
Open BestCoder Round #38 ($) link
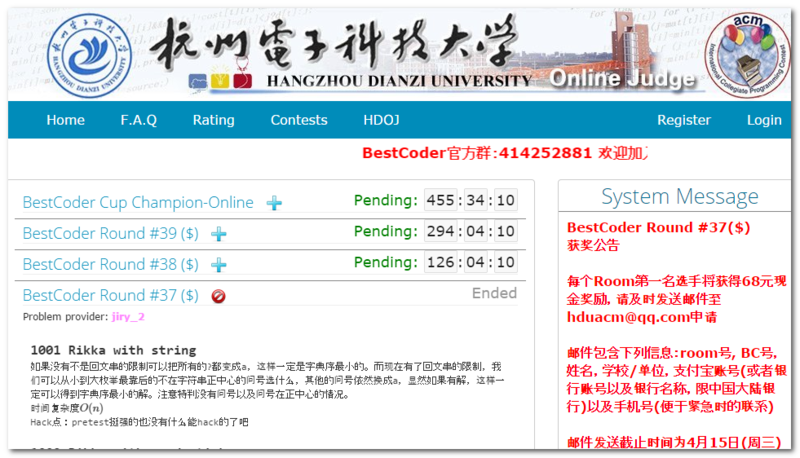click(111, 264)
